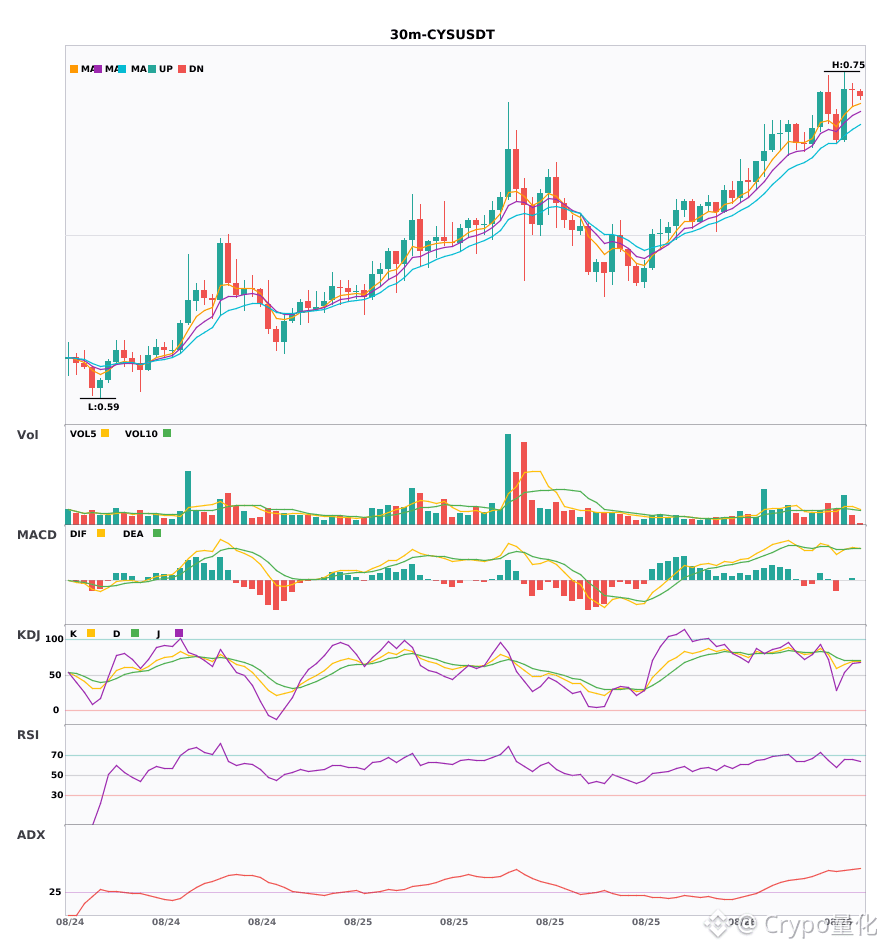Click the cyan MA legend swatch
The width and height of the screenshot is (885, 950).
[x=122, y=69]
